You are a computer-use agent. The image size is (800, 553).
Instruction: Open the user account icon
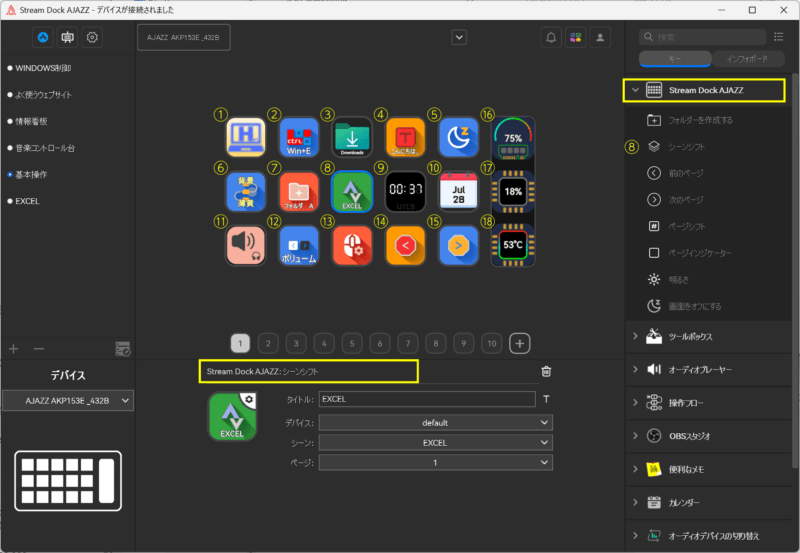(x=600, y=37)
